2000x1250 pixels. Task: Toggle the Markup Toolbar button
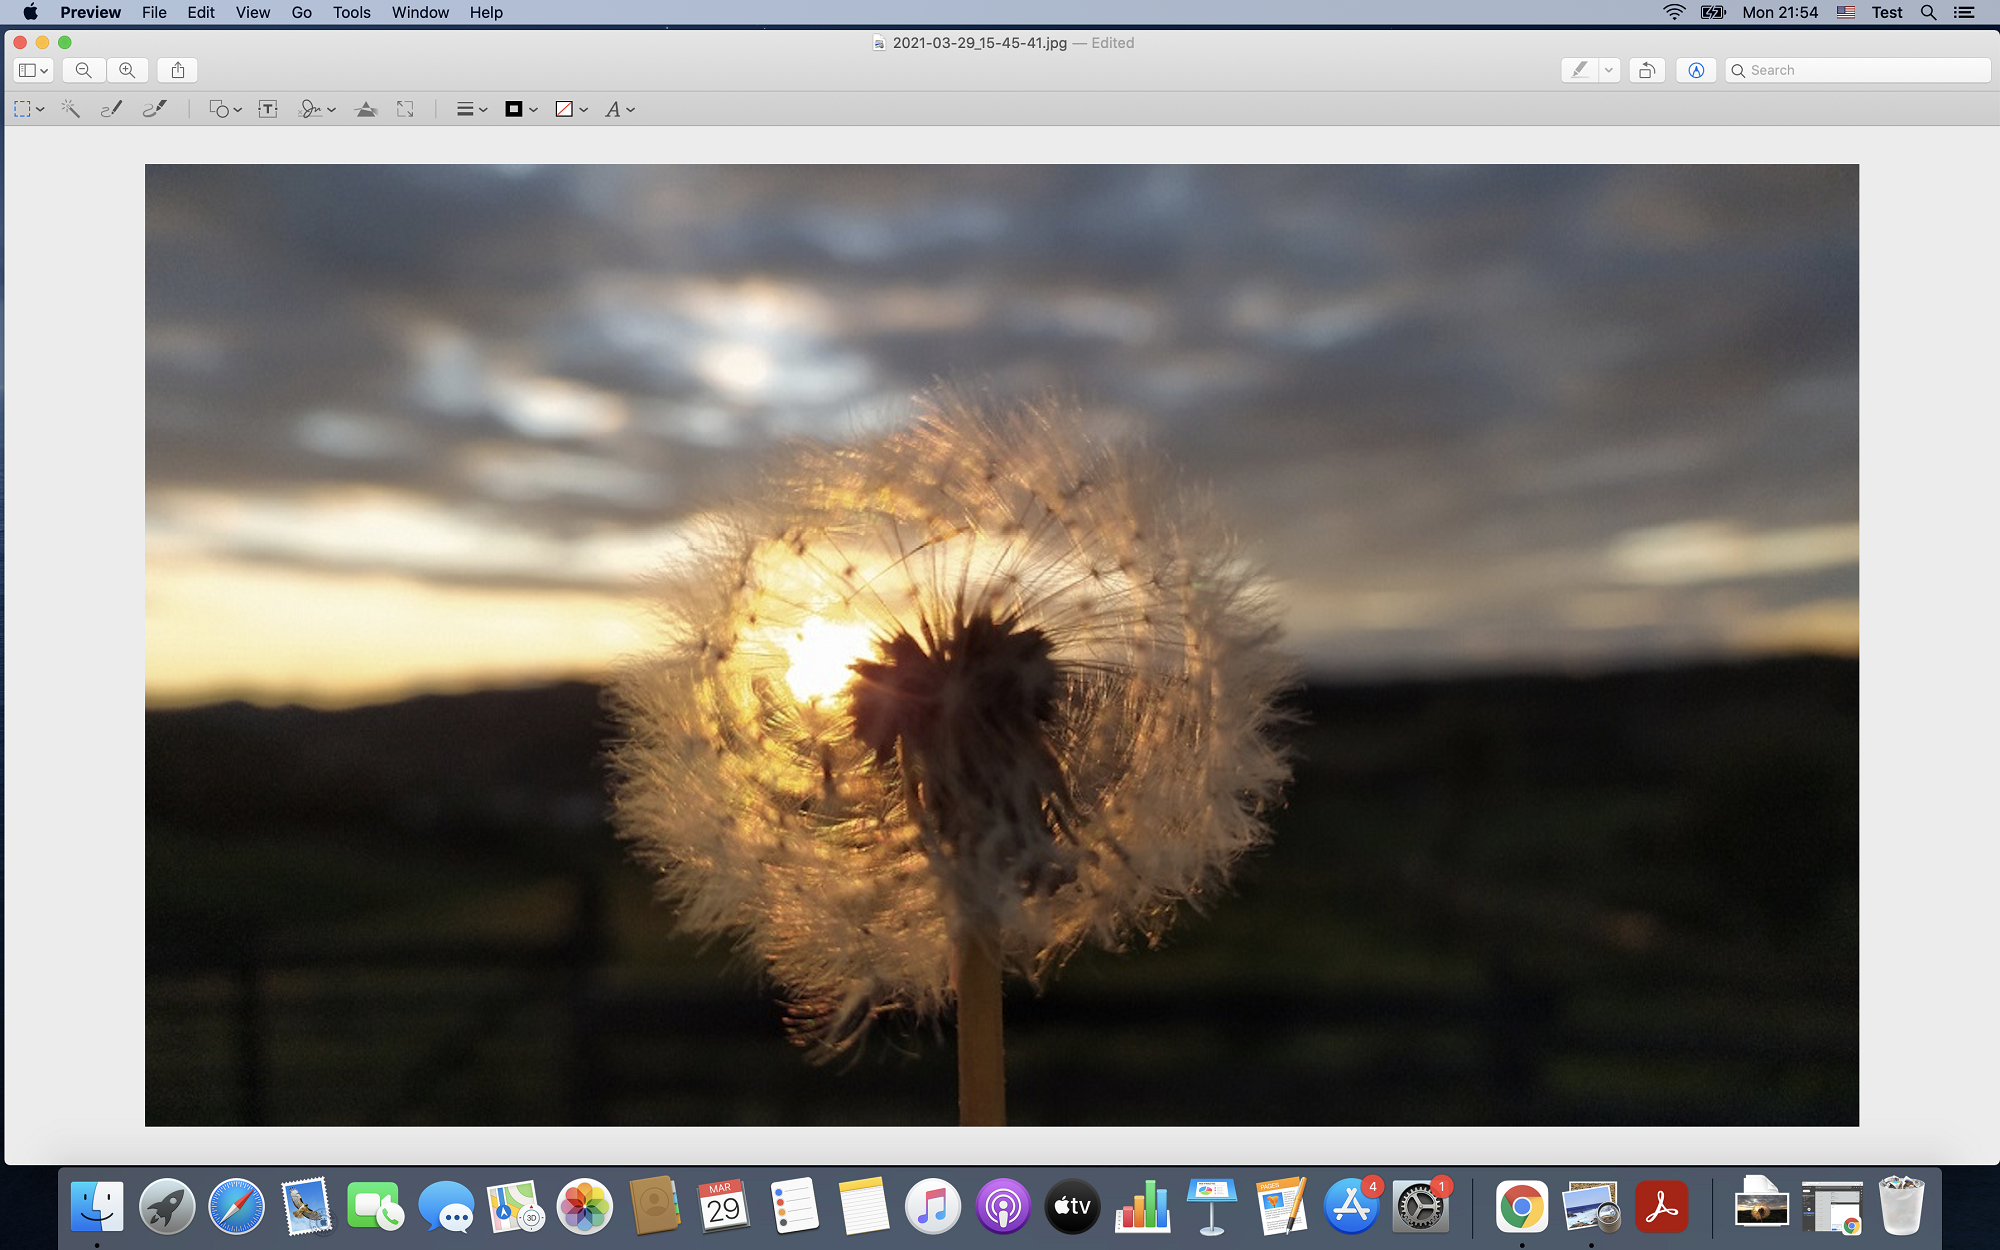pyautogui.click(x=1696, y=70)
